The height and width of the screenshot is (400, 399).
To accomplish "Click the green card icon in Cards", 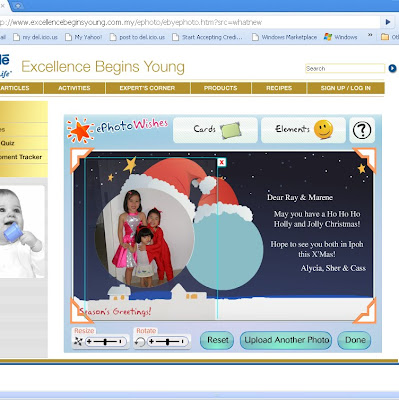I will (x=230, y=130).
